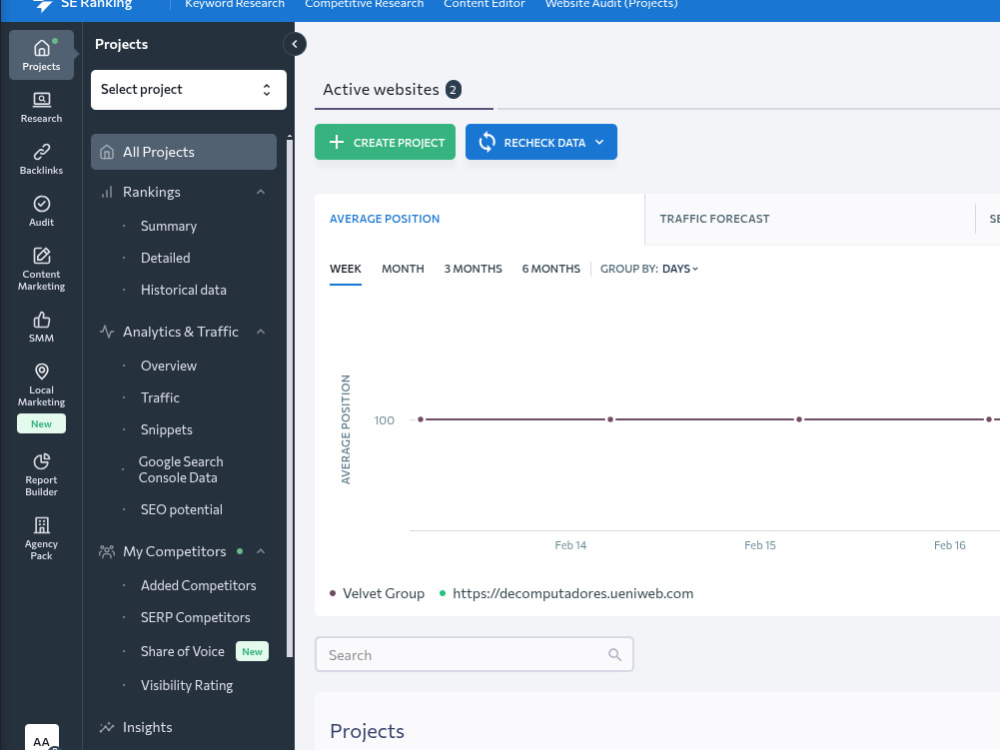This screenshot has height=750, width=1000.
Task: Collapse the Projects side panel arrow
Action: coord(295,44)
